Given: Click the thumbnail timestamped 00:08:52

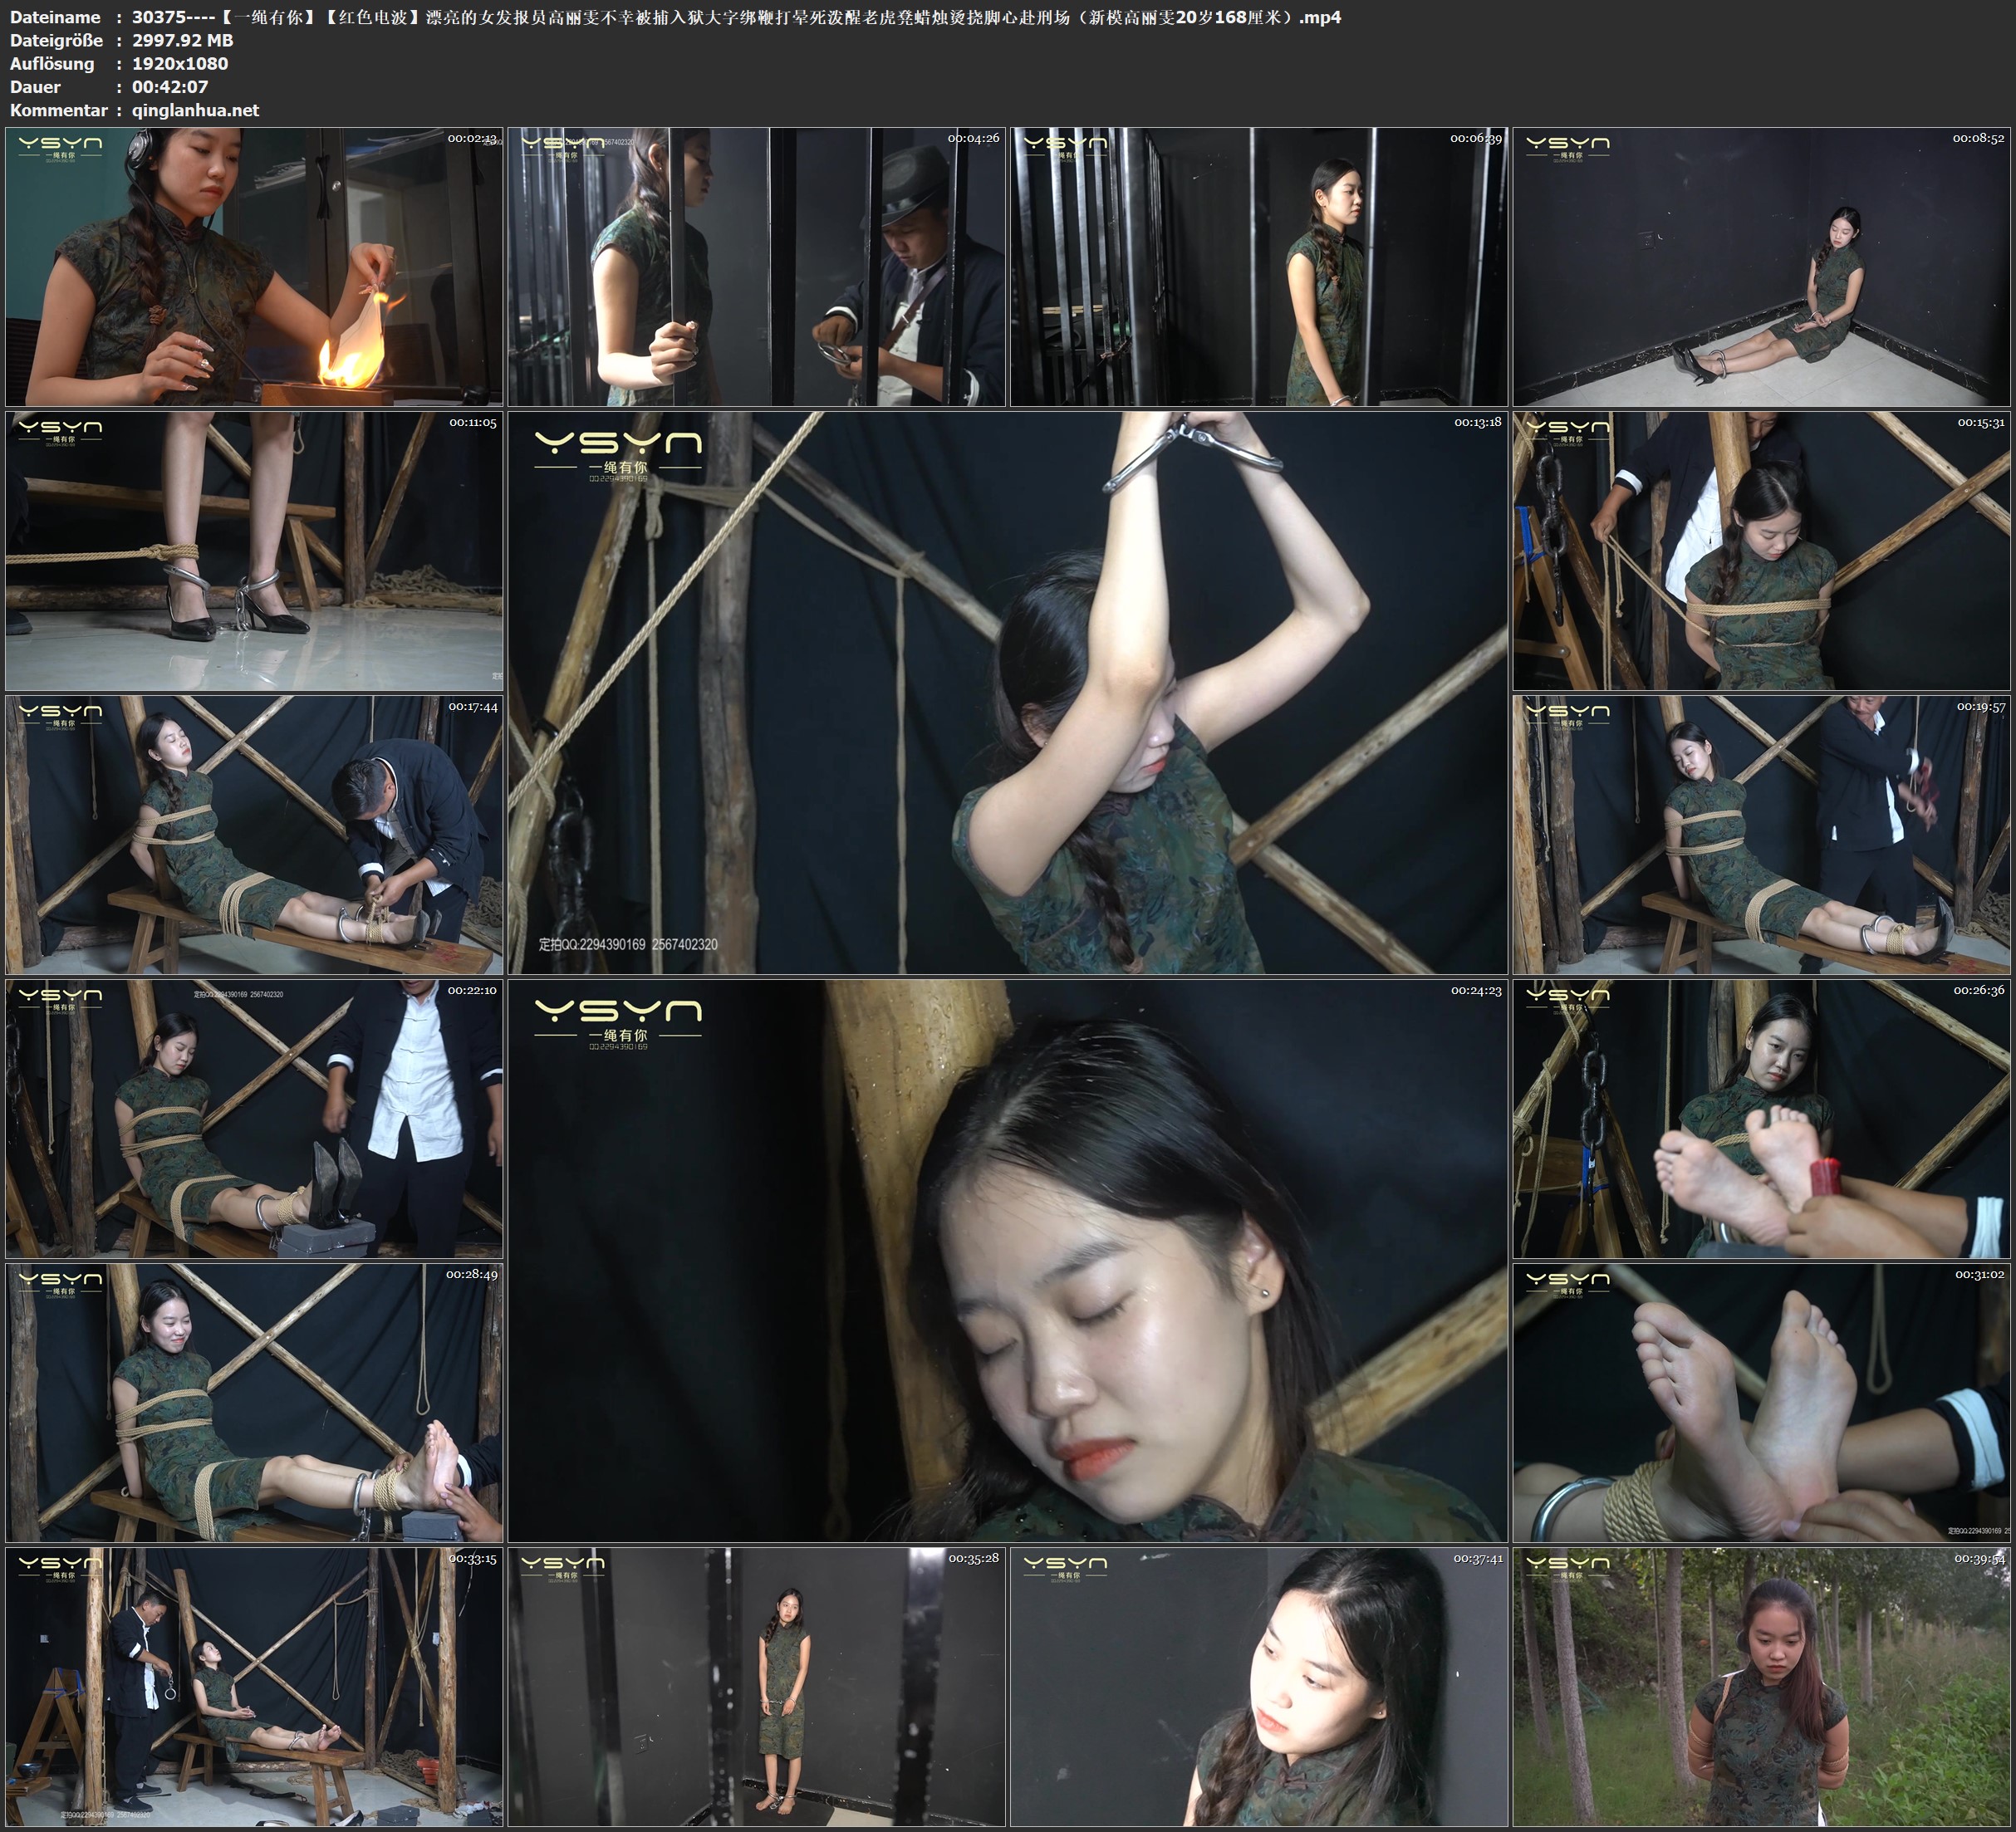Looking at the screenshot, I should point(1761,266).
